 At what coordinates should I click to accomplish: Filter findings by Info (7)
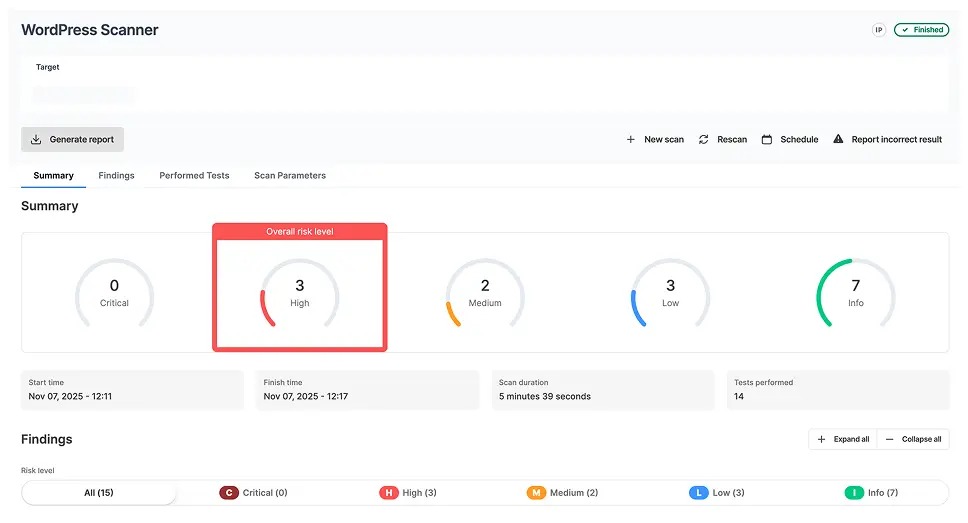(871, 493)
